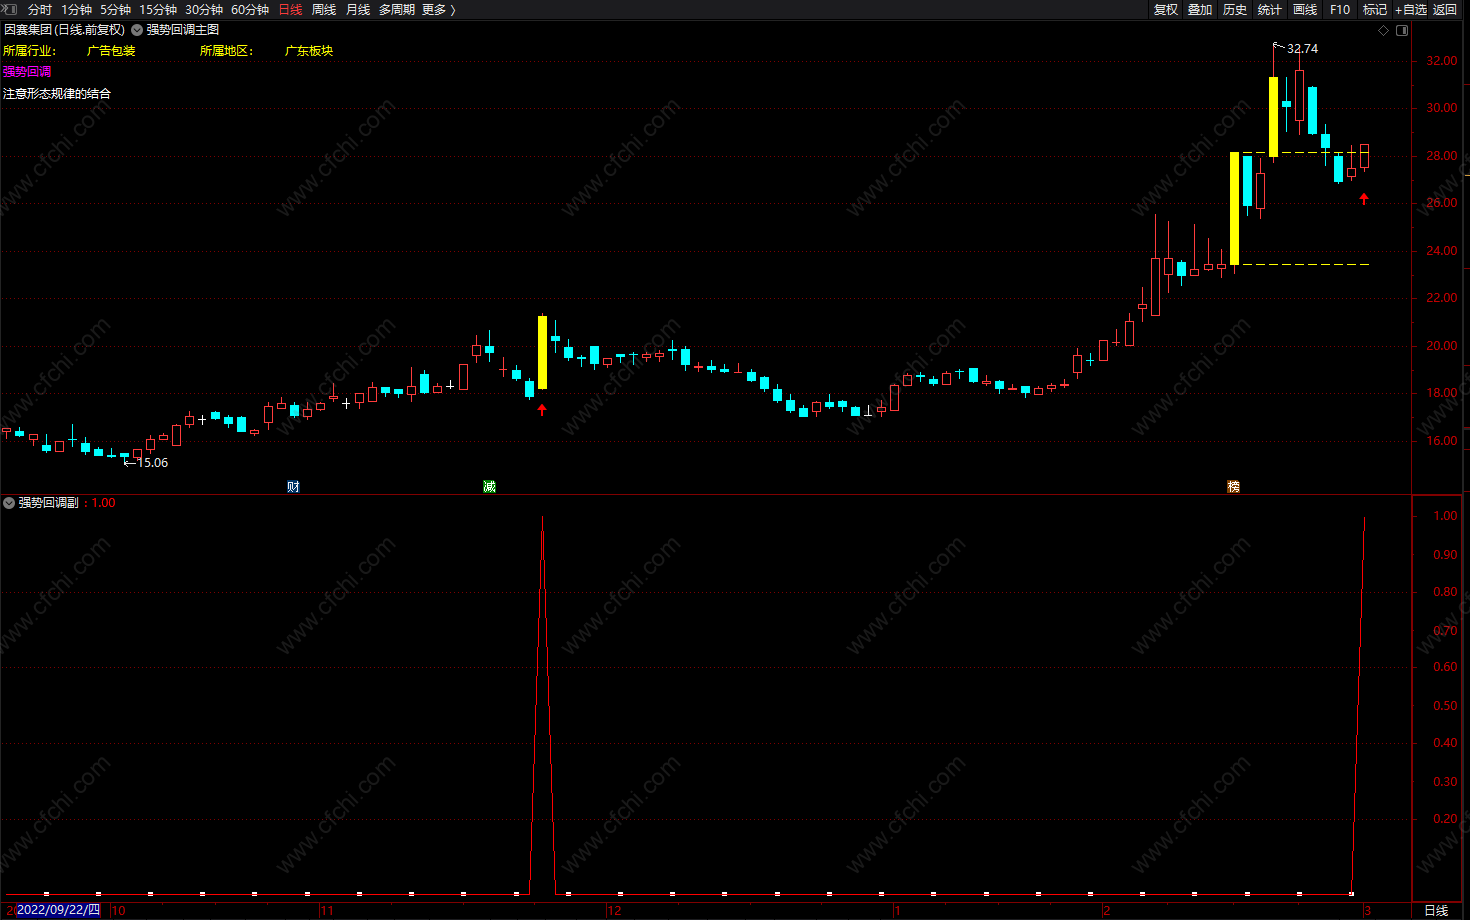Add stock to watchlist with +自选
This screenshot has width=1470, height=920.
pyautogui.click(x=1411, y=9)
